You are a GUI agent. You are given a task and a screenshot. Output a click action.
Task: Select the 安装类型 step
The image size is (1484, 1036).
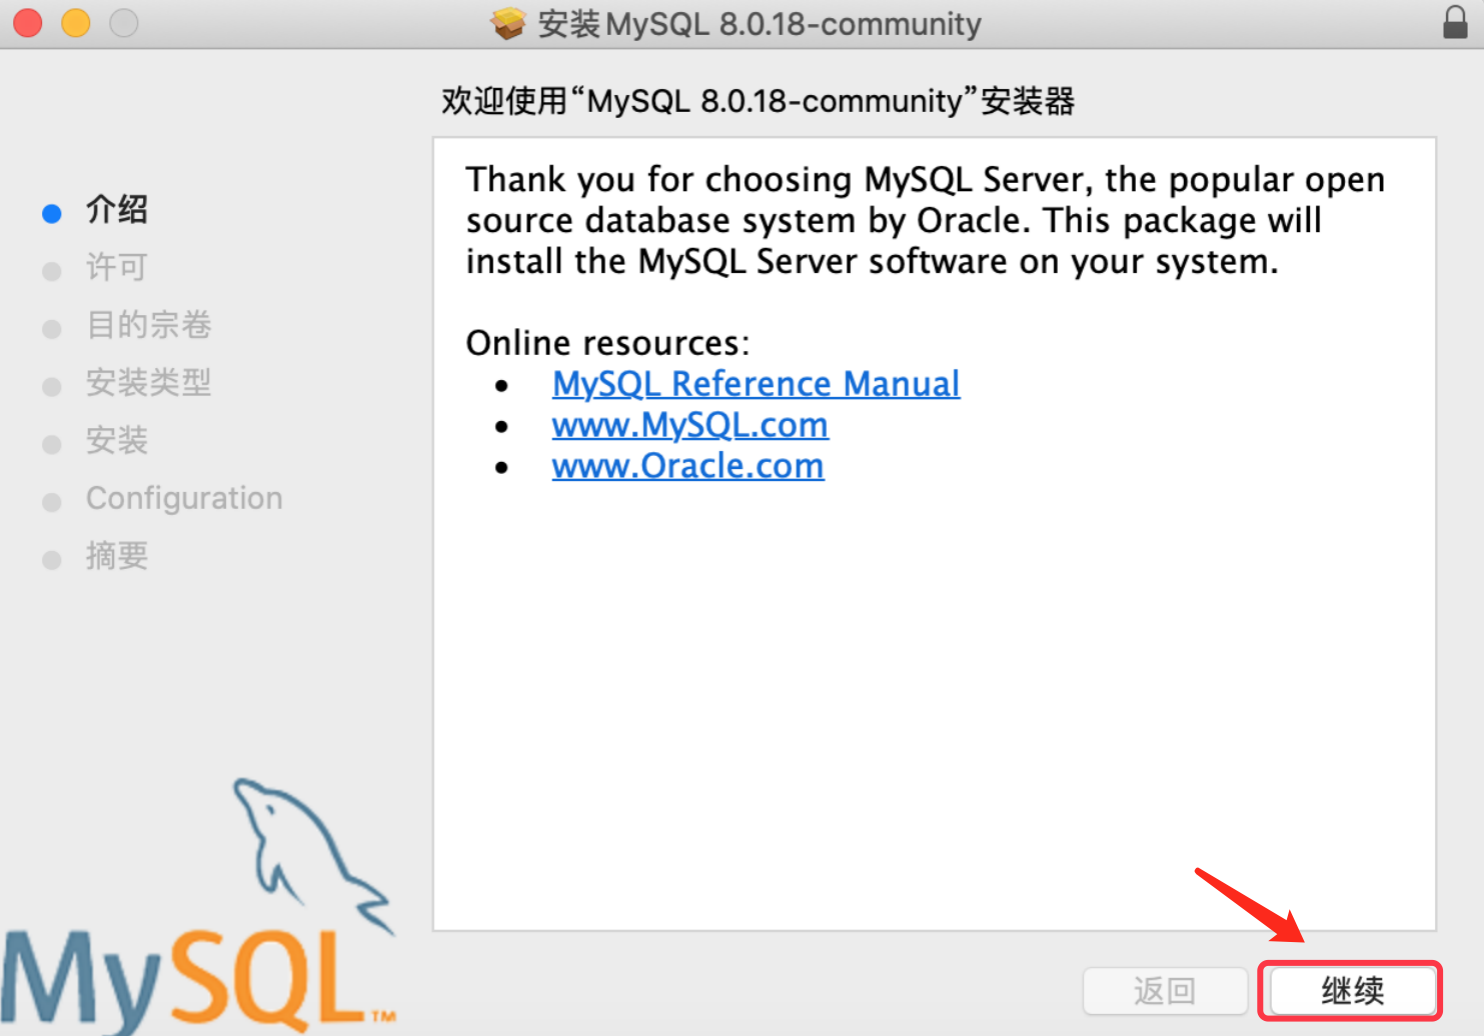149,382
